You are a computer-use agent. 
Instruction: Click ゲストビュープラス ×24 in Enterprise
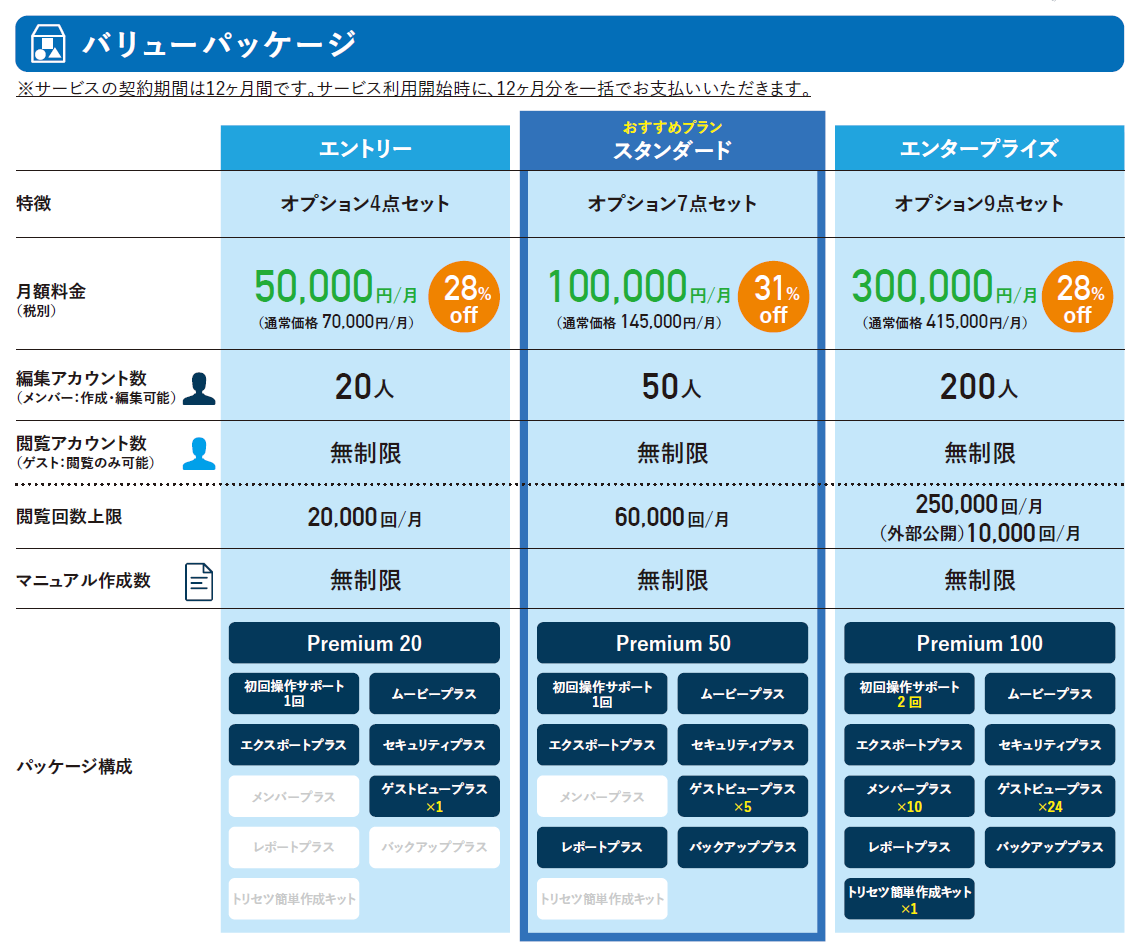click(x=1049, y=797)
